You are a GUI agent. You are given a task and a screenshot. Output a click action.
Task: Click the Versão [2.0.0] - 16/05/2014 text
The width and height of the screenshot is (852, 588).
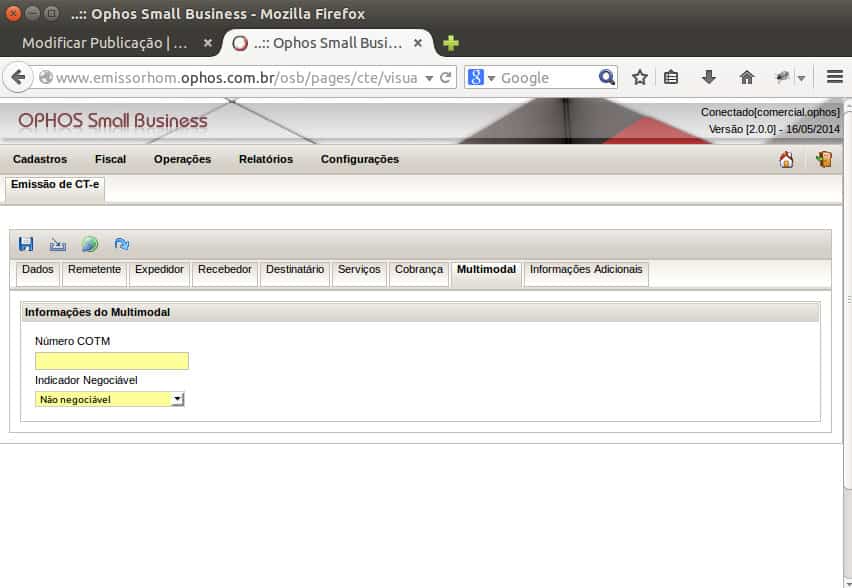click(x=774, y=129)
